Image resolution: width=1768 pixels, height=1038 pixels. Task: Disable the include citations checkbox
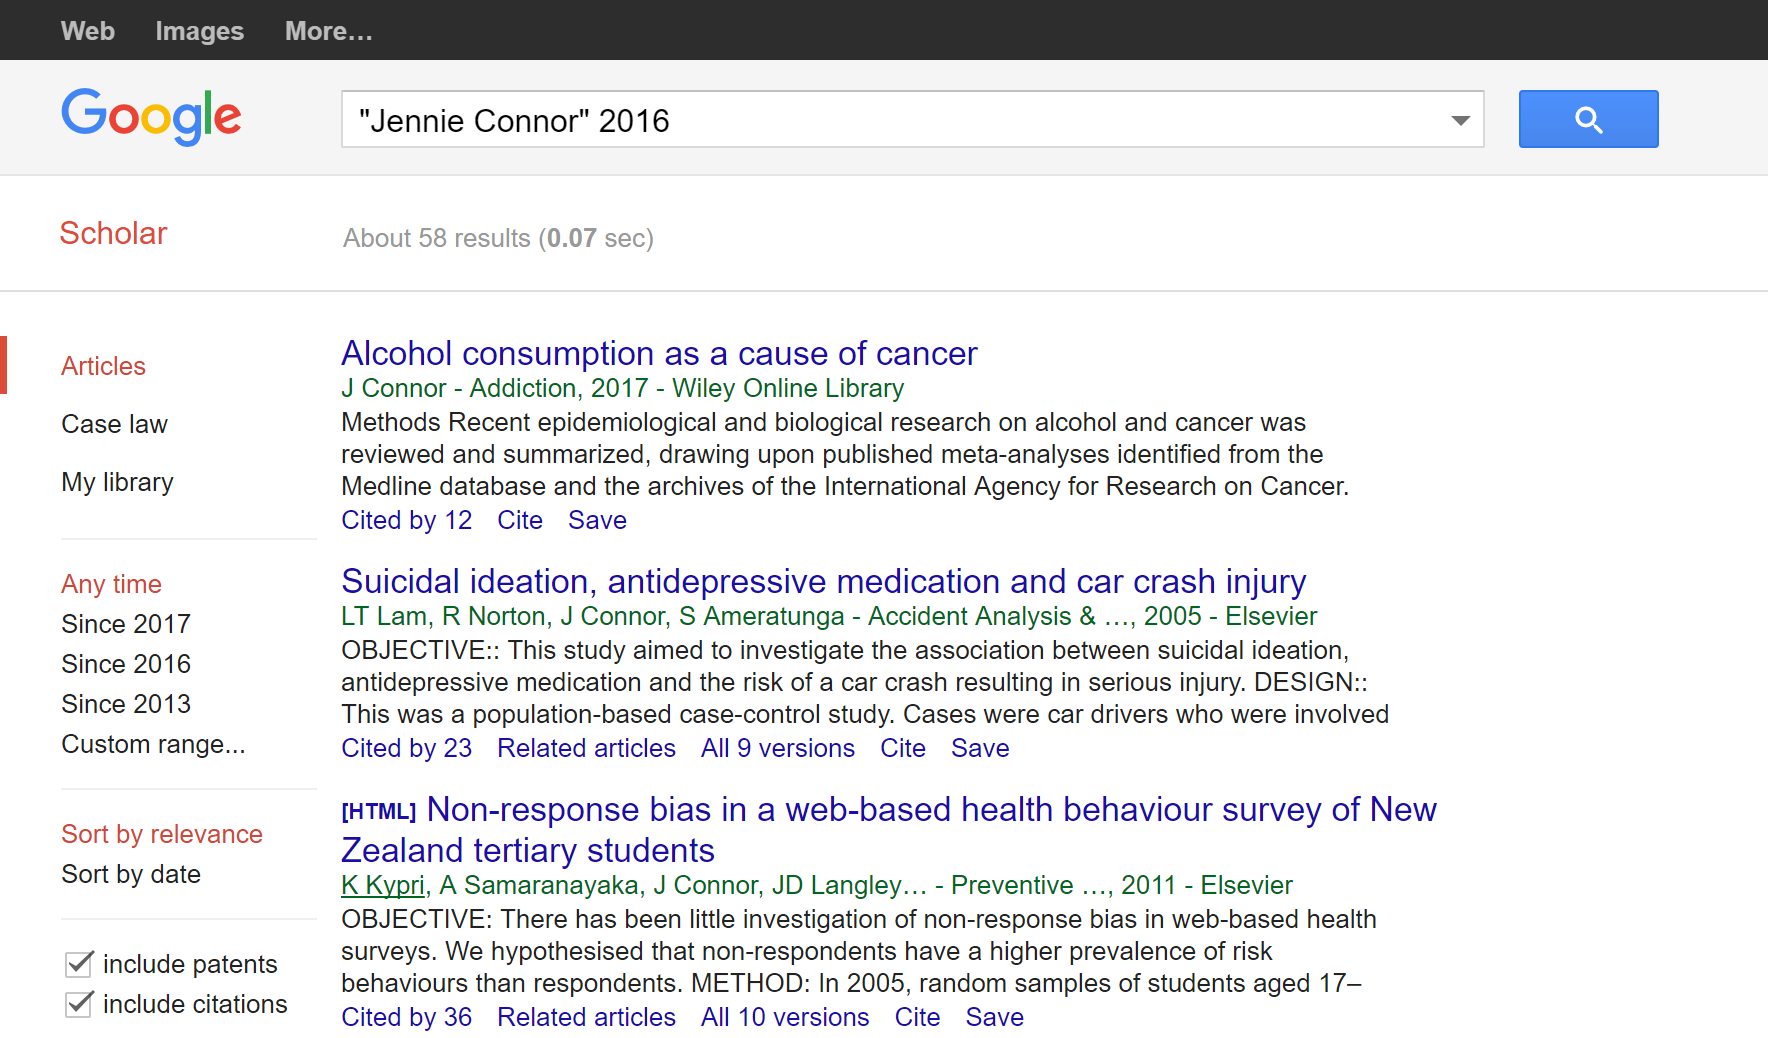79,1004
